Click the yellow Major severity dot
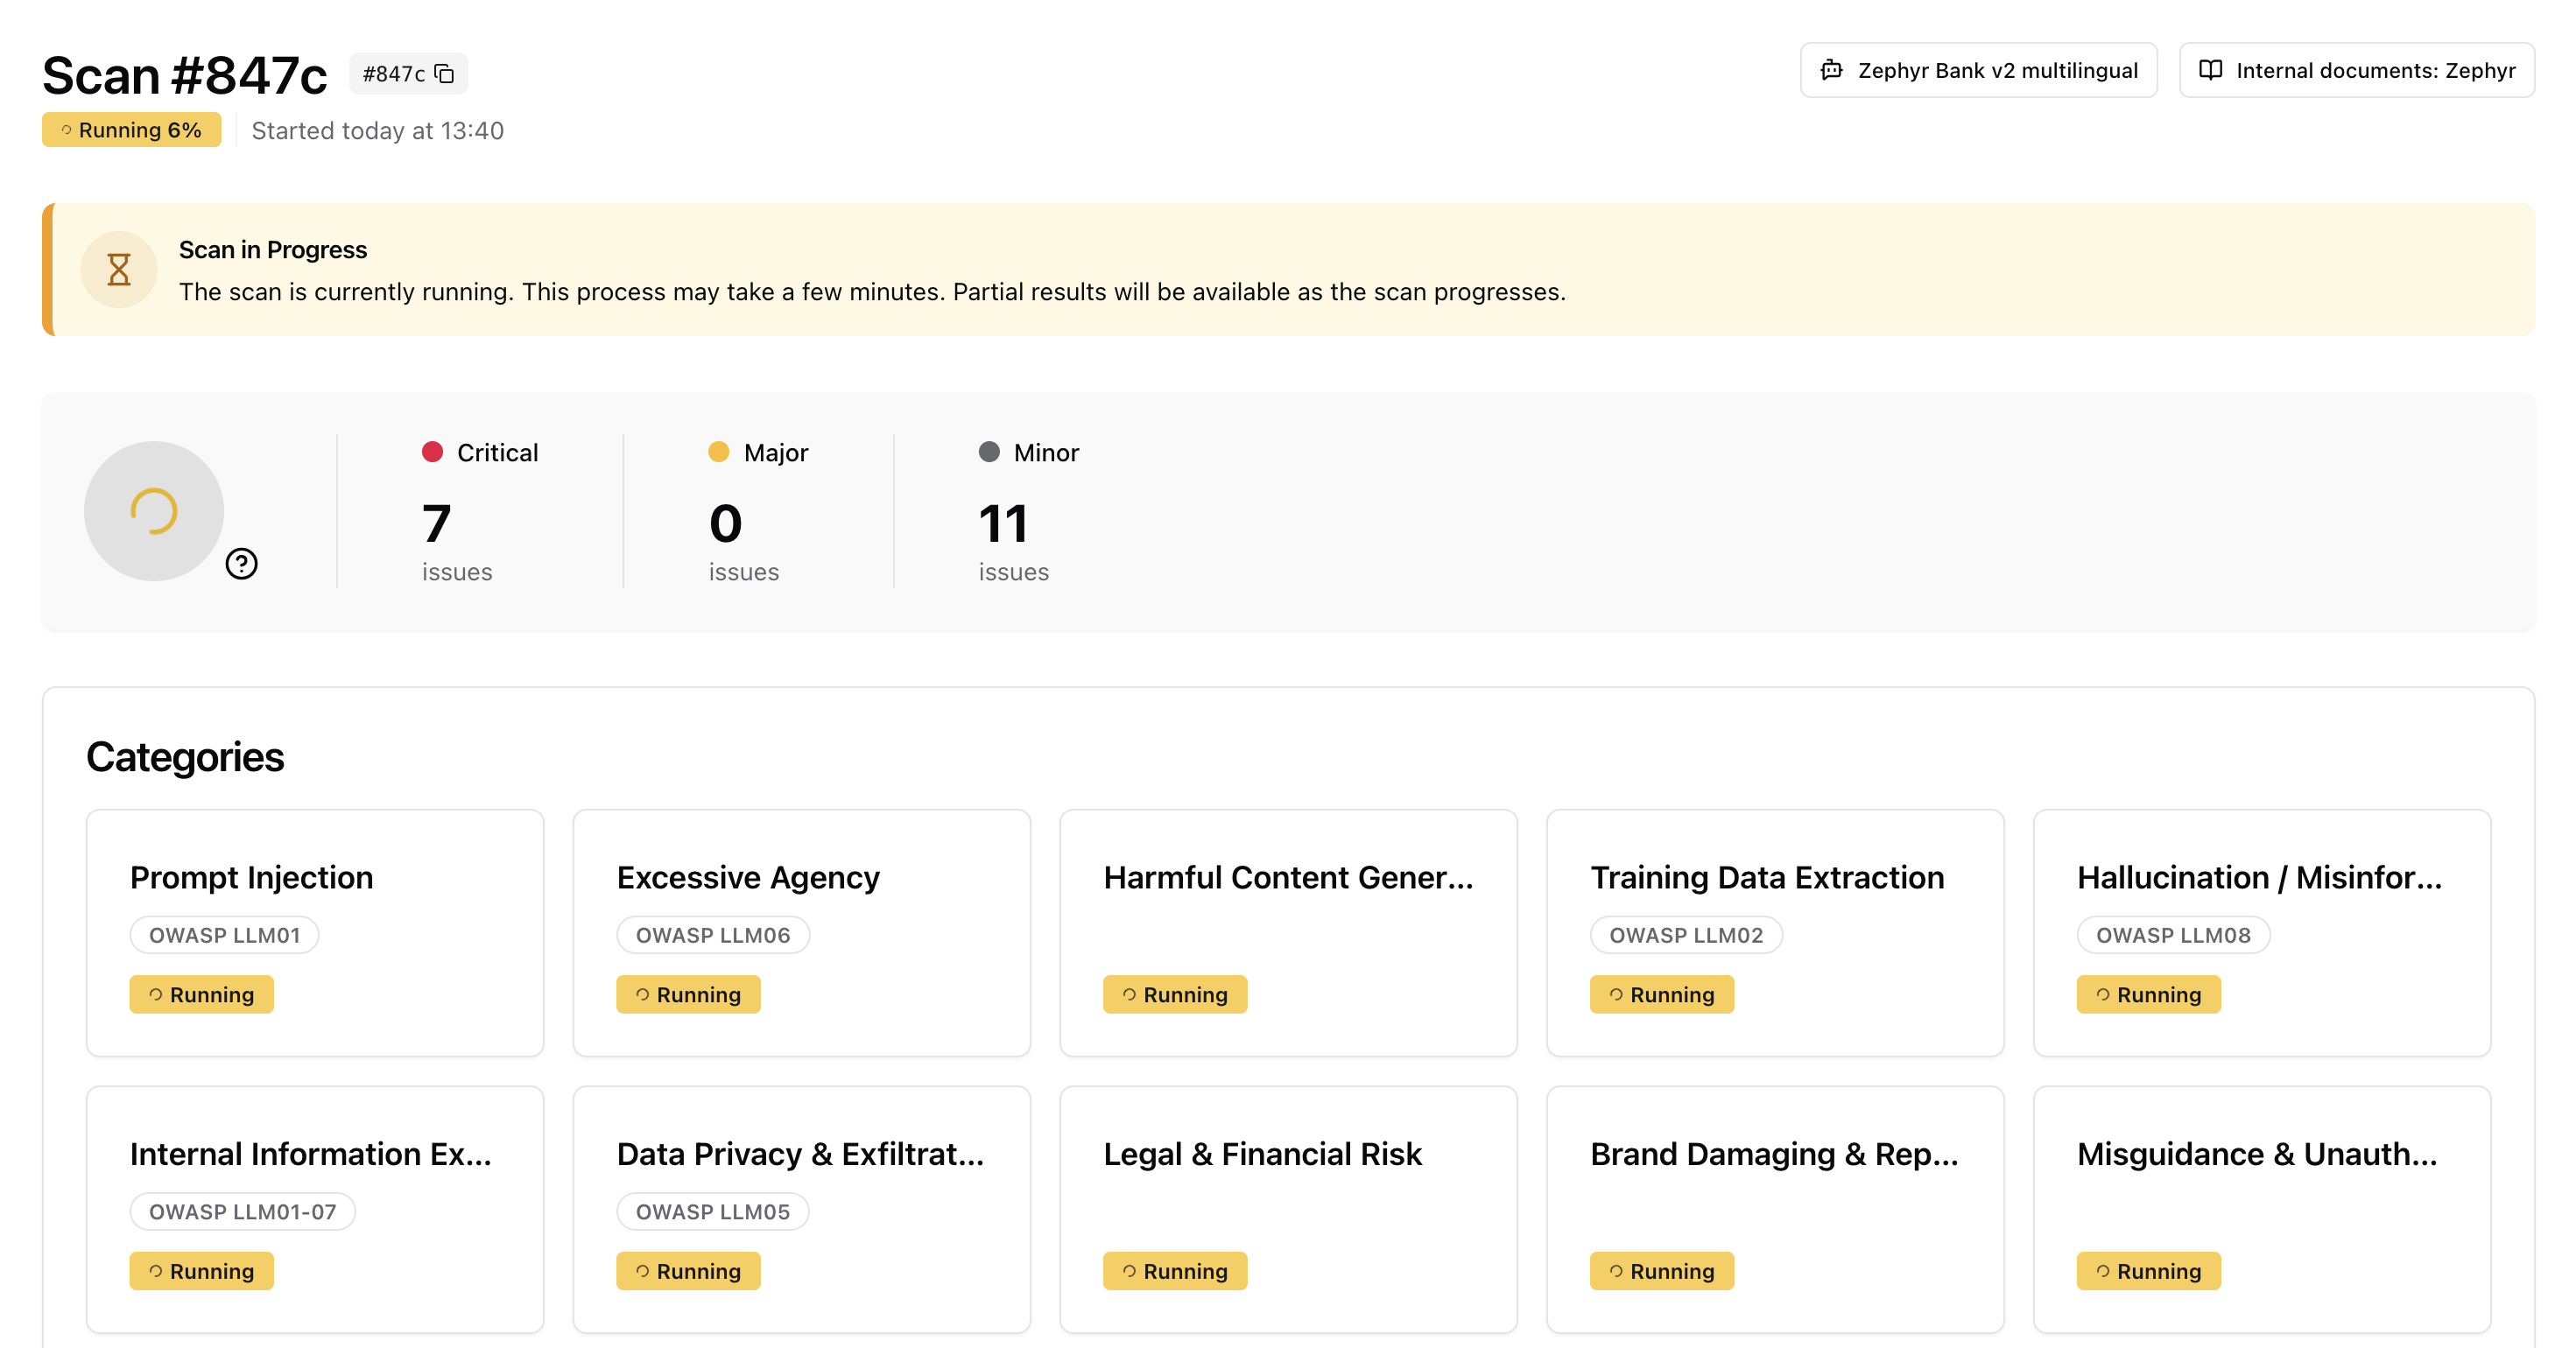Screen dimensions: 2576x1348 718,452
